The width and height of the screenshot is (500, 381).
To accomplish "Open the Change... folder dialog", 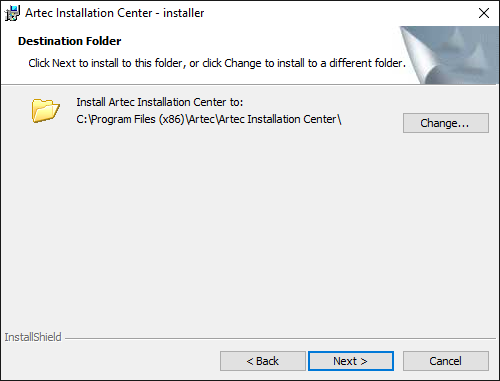I will pyautogui.click(x=446, y=123).
